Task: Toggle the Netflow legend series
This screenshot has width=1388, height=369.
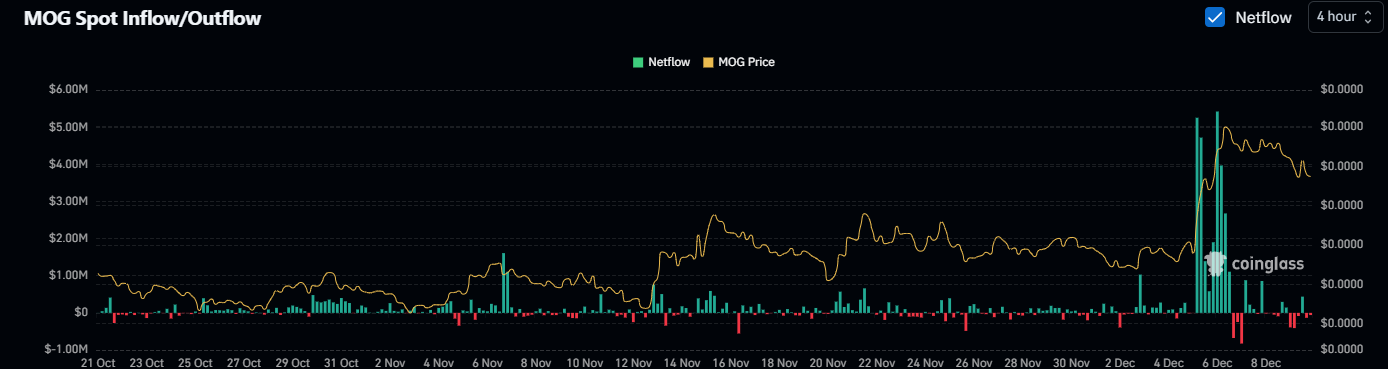Action: [661, 62]
